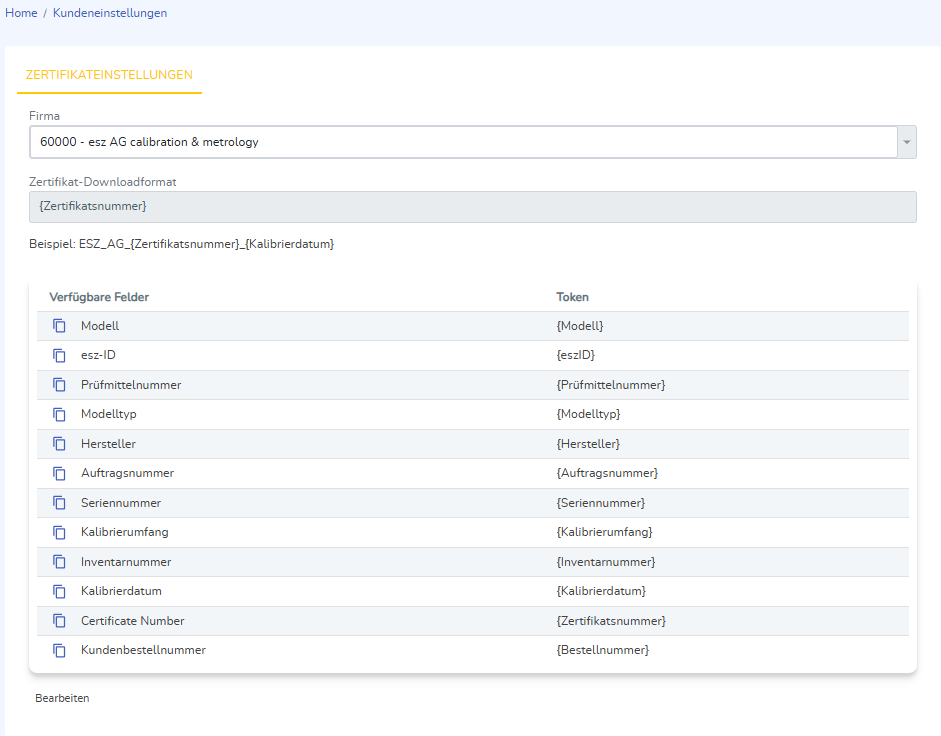Select the {Kalibrierdatum} token in the table
This screenshot has width=941, height=736.
pos(601,591)
